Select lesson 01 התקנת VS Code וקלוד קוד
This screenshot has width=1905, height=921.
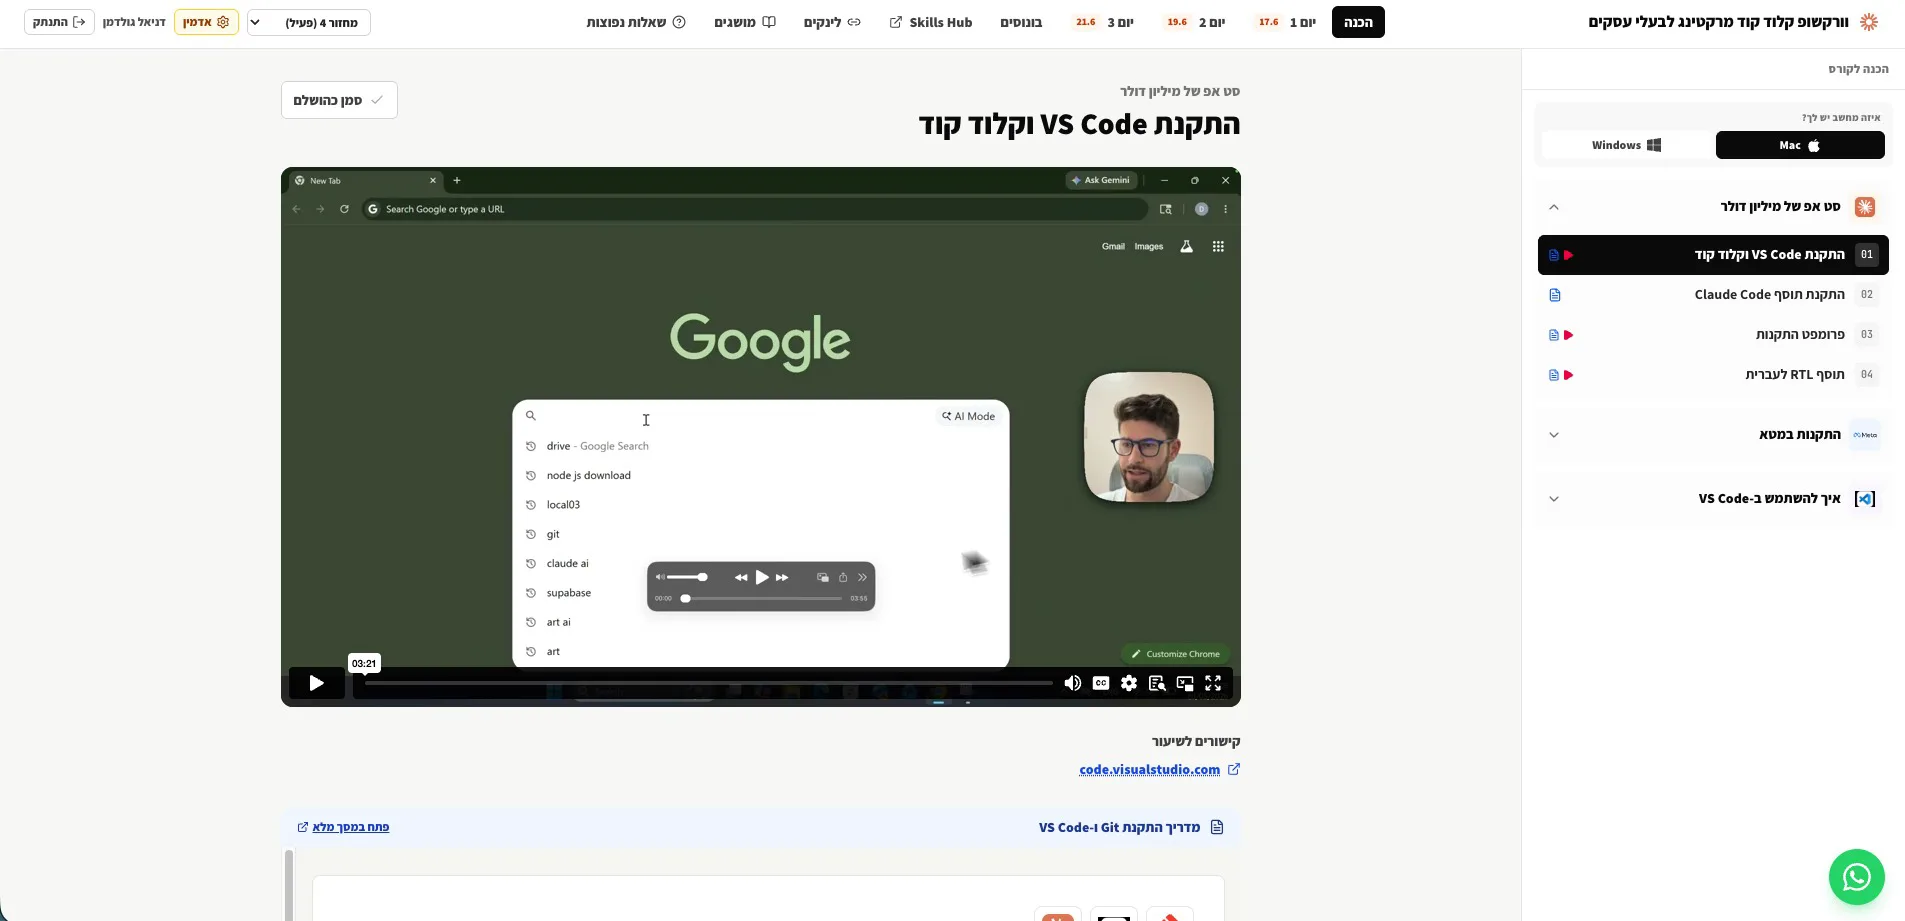1713,255
